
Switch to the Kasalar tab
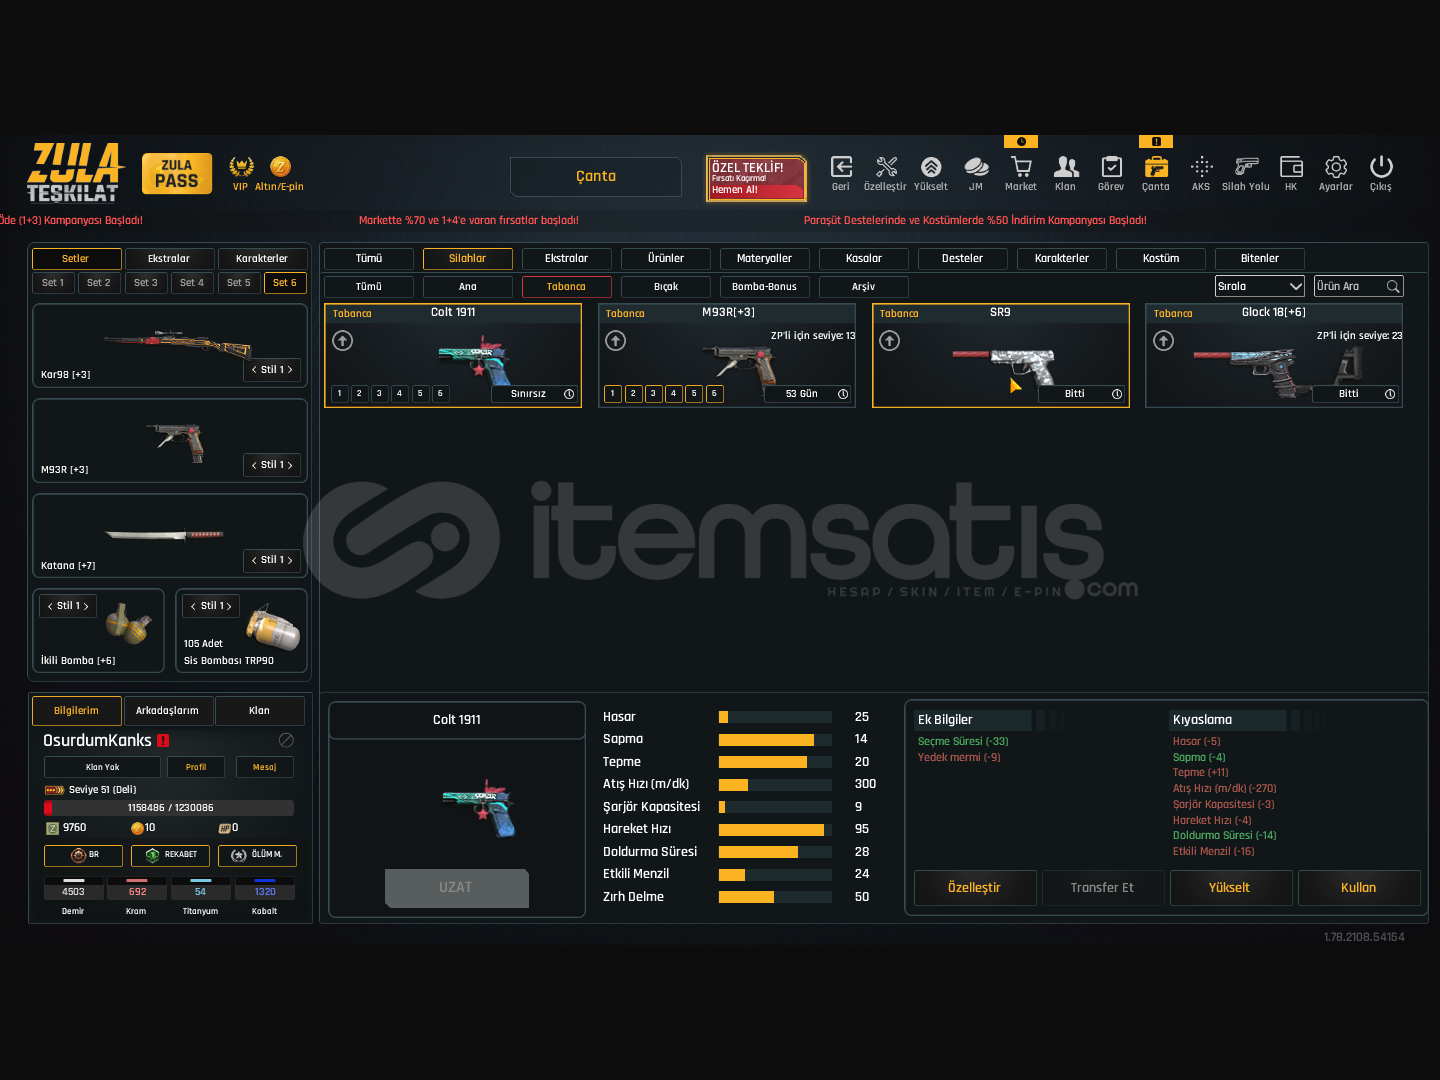pyautogui.click(x=864, y=259)
